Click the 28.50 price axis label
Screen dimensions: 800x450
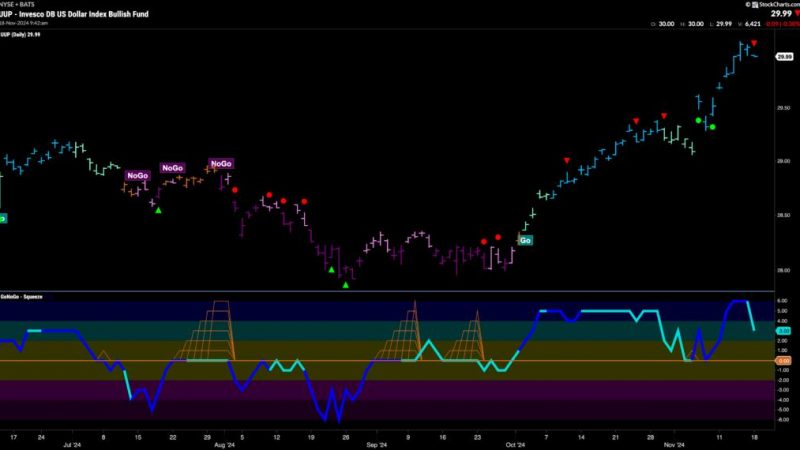point(784,215)
